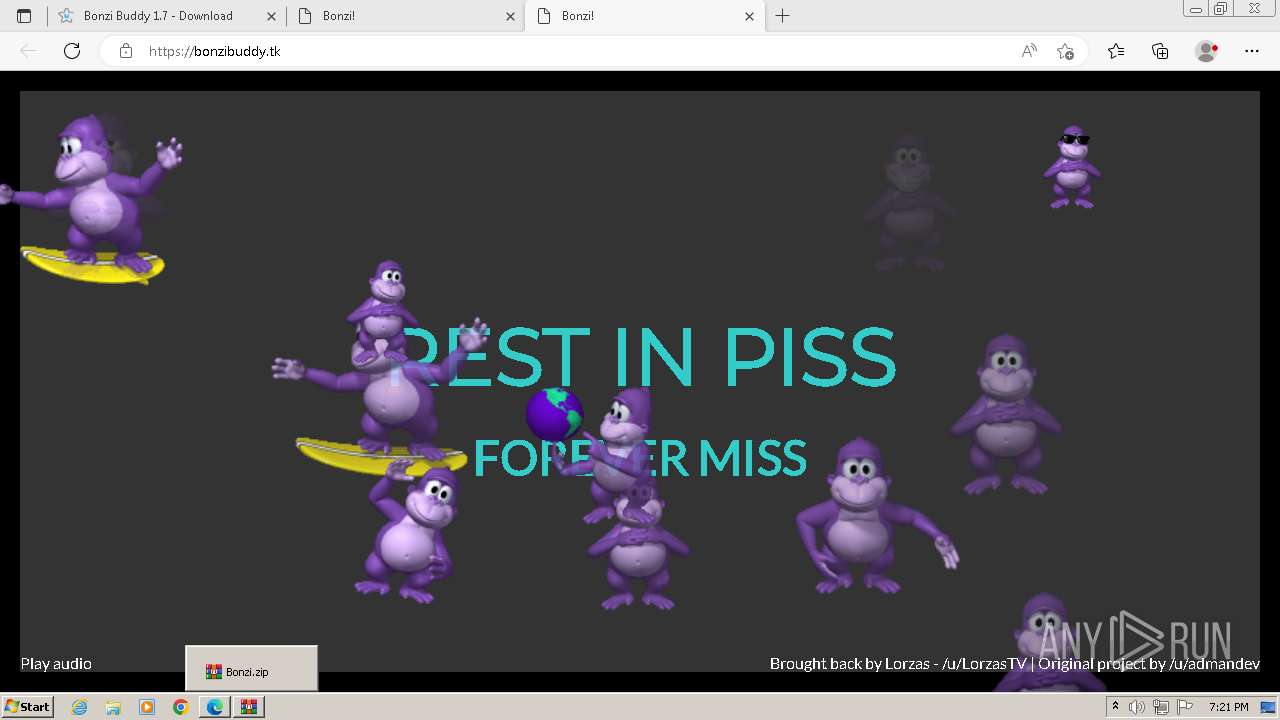This screenshot has height=720, width=1280.
Task: Open Read aloud feature
Action: [x=1029, y=51]
